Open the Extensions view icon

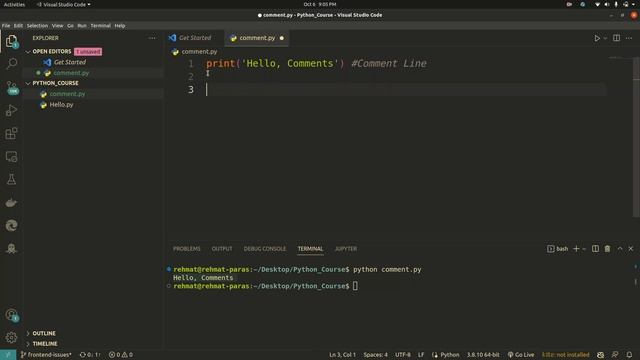[x=11, y=133]
